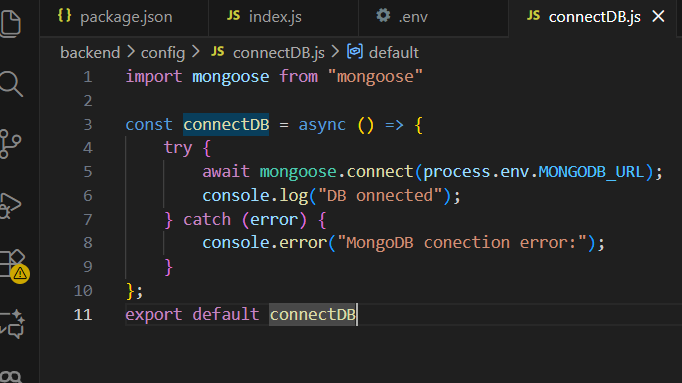Image resolution: width=682 pixels, height=383 pixels.
Task: Switch to the .env tab
Action: coord(433,17)
